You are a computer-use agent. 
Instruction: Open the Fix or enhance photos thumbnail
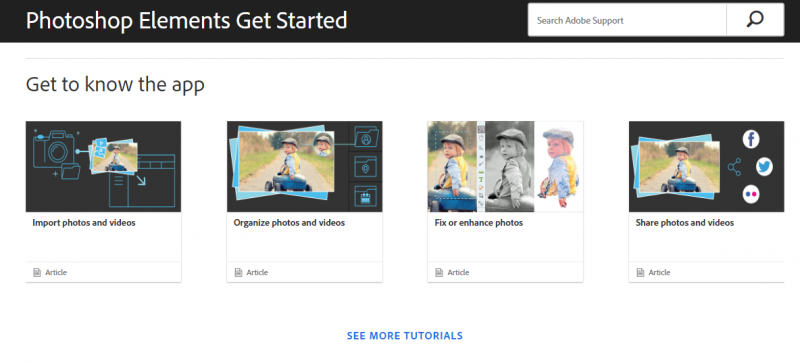[x=505, y=166]
